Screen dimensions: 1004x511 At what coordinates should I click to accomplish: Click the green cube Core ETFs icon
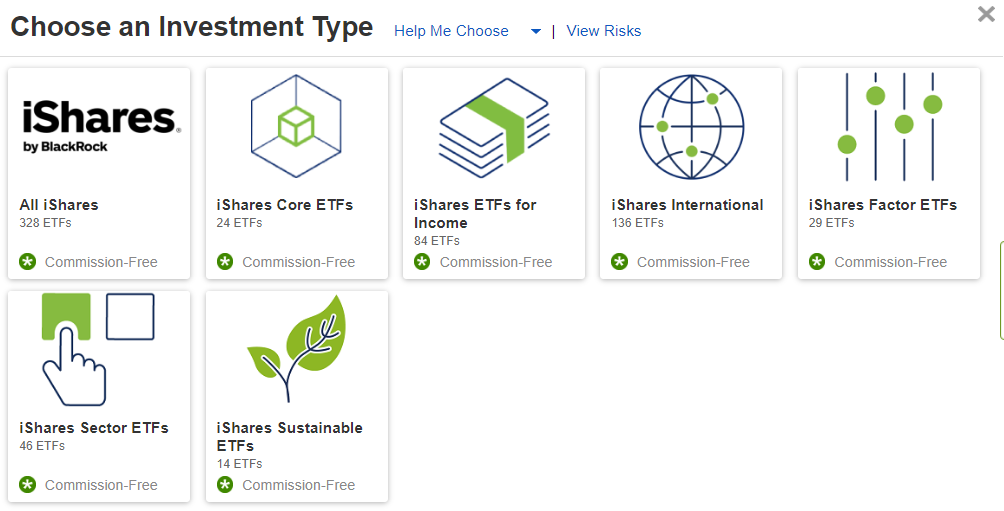pyautogui.click(x=296, y=125)
